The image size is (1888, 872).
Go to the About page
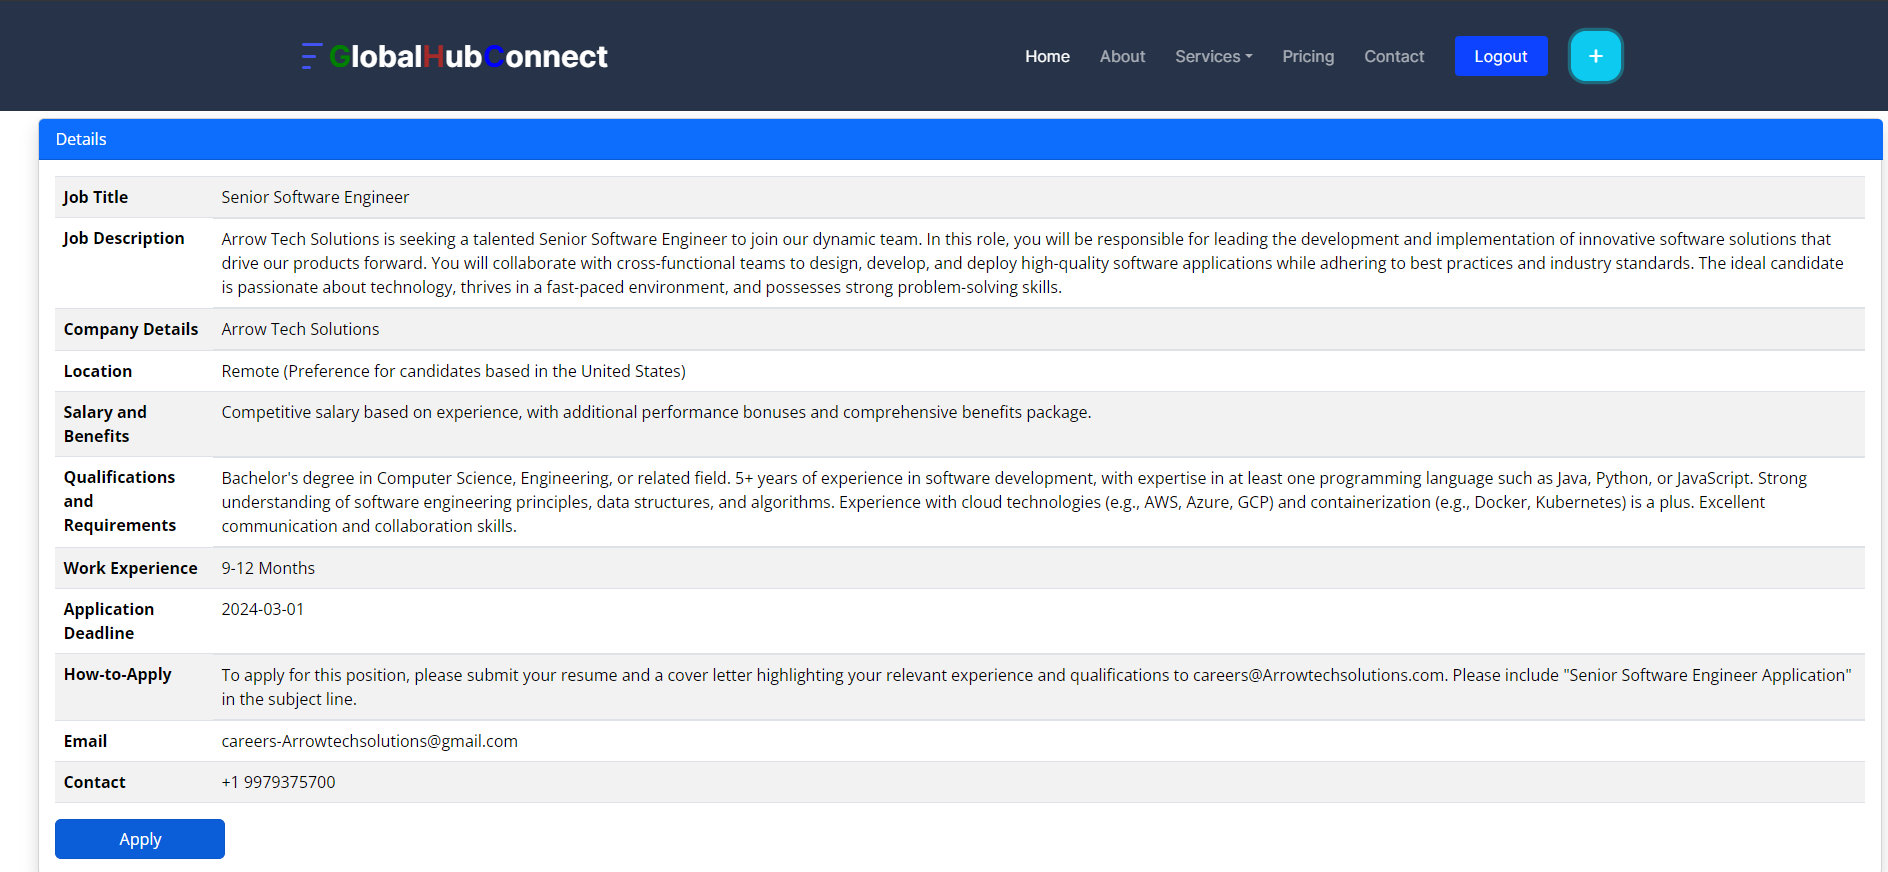click(x=1122, y=56)
